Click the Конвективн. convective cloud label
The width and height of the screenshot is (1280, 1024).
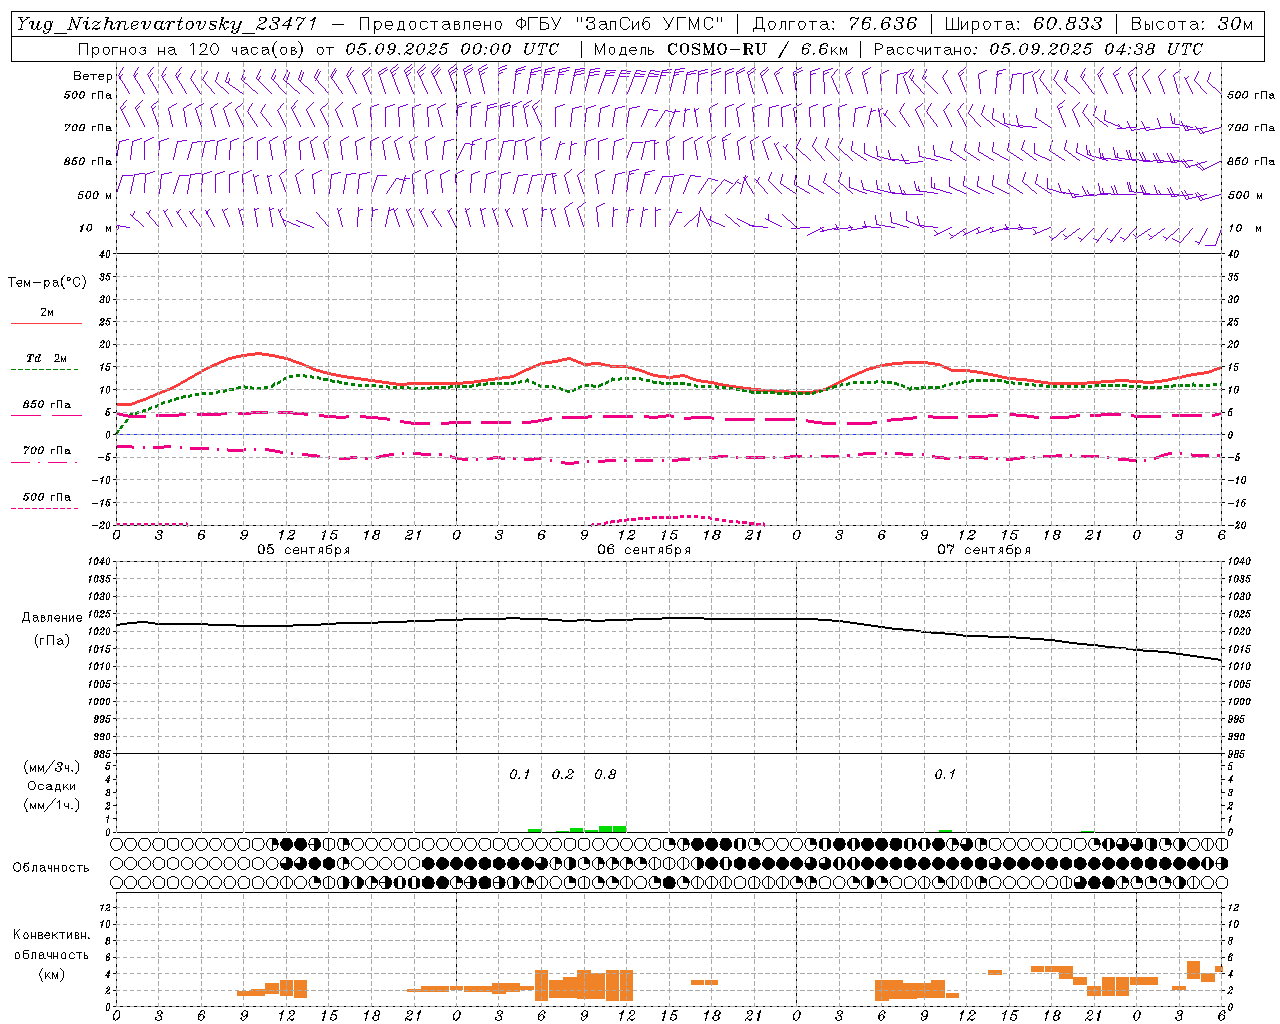(51, 935)
